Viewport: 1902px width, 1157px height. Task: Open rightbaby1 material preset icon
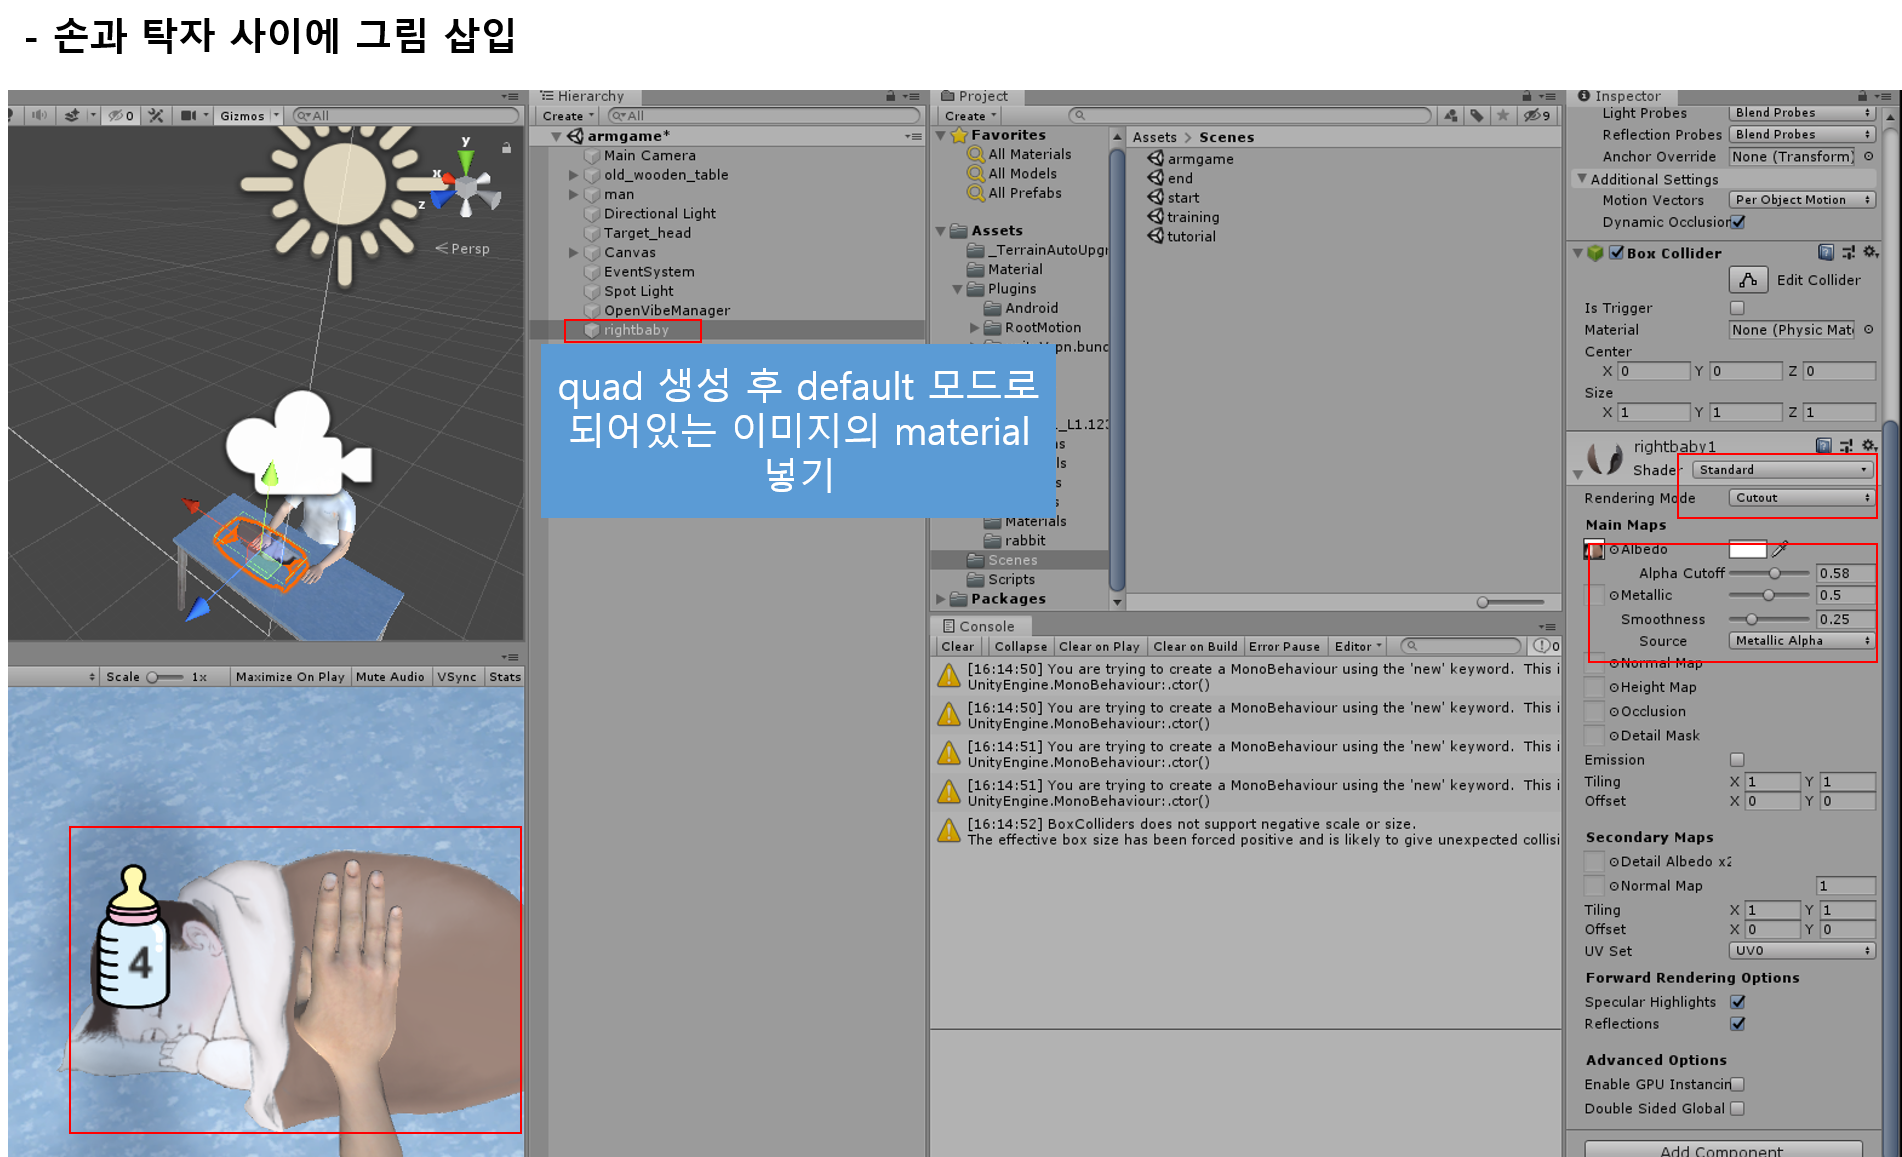[x=1846, y=446]
